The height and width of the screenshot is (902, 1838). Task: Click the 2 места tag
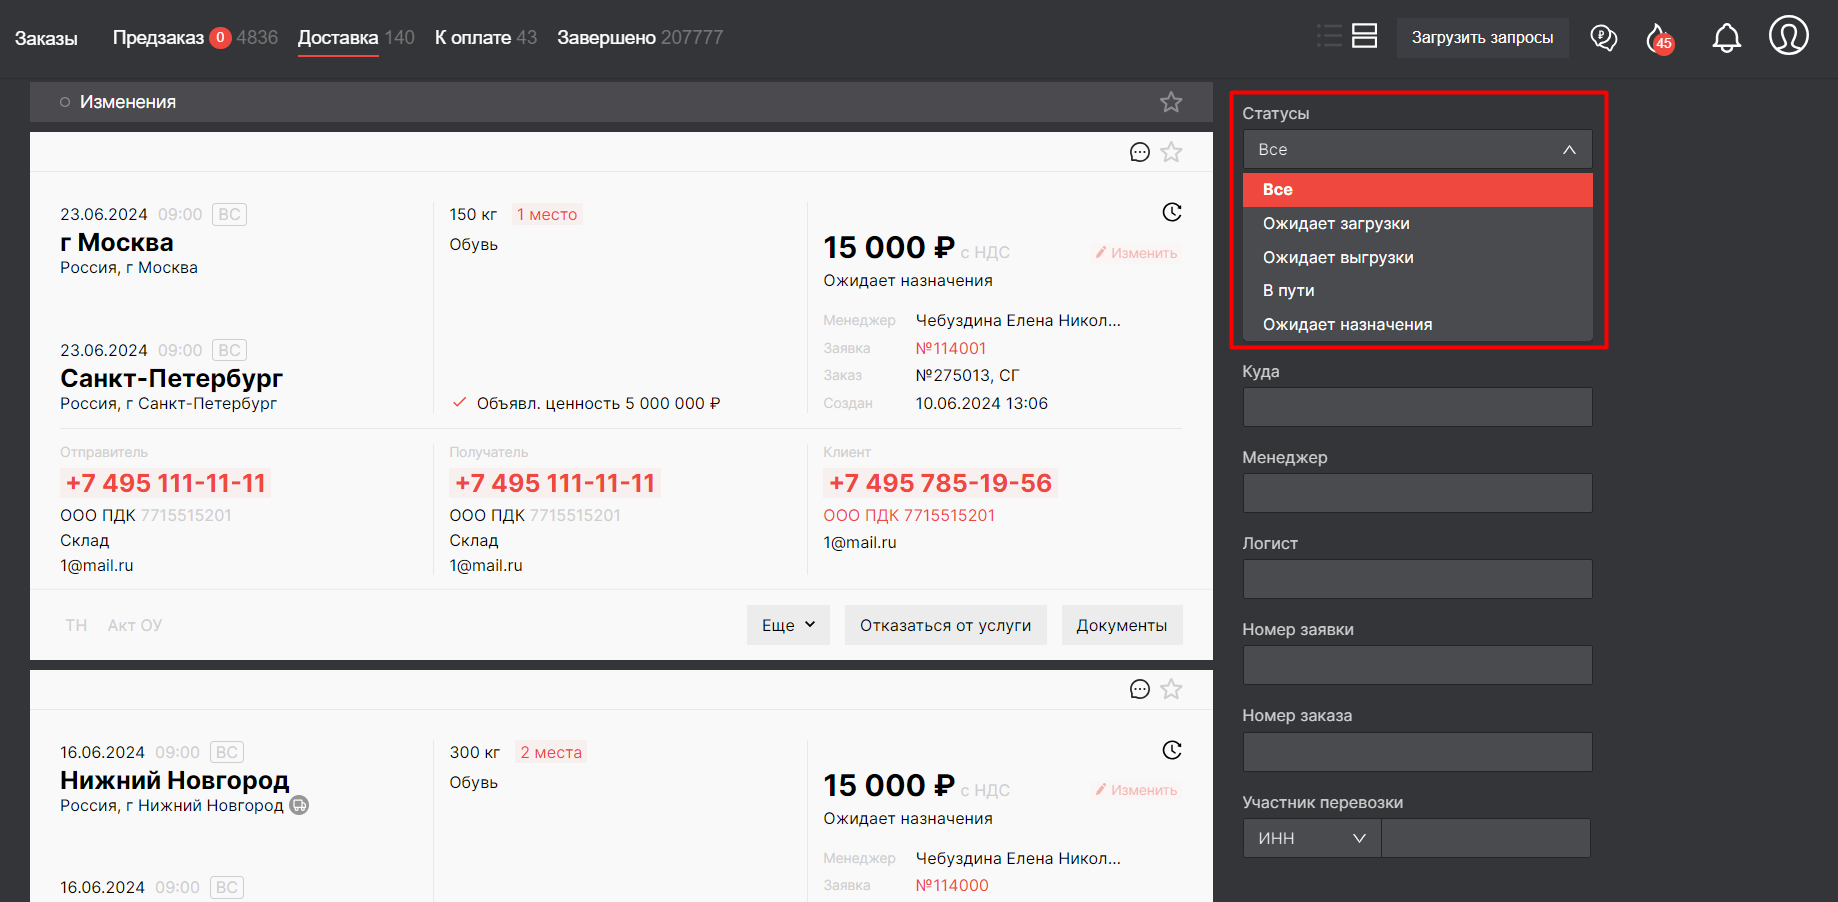pos(551,752)
